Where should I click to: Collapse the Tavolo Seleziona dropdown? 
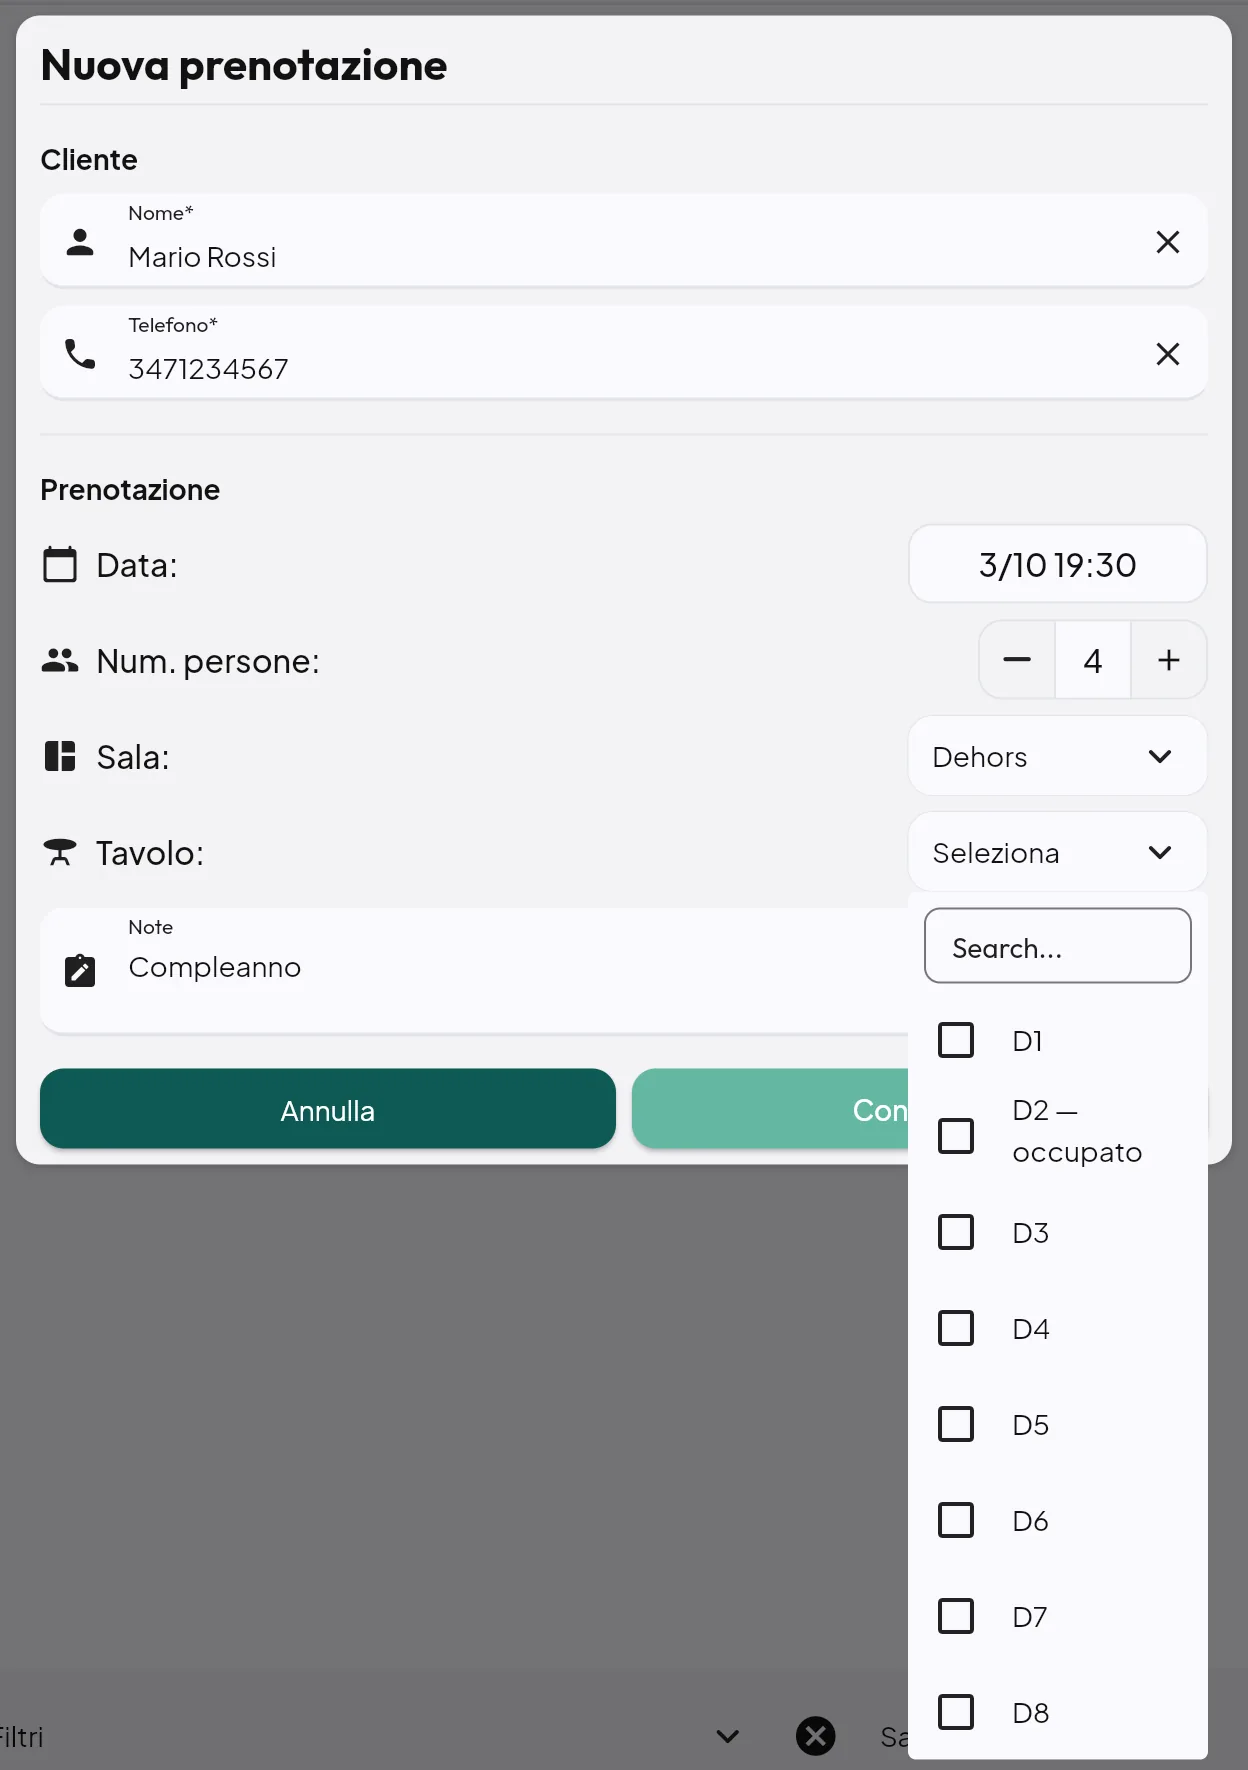tap(1057, 852)
